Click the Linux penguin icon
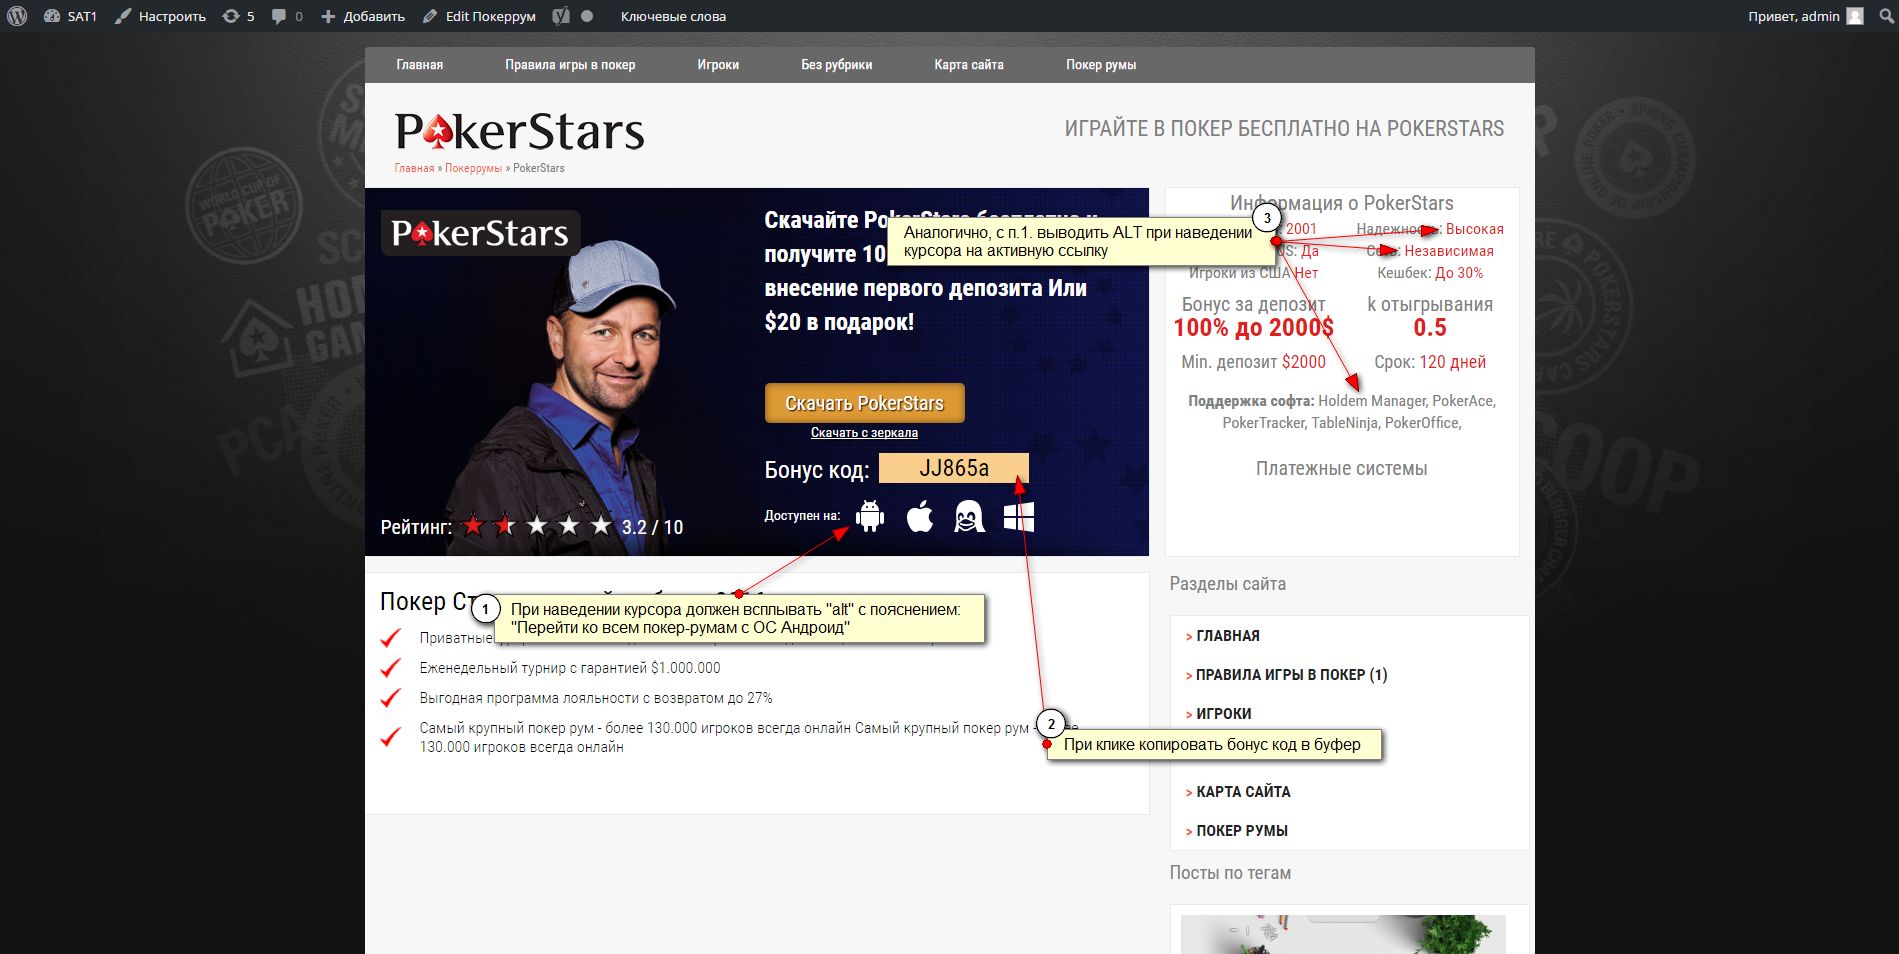This screenshot has height=954, width=1899. point(969,516)
